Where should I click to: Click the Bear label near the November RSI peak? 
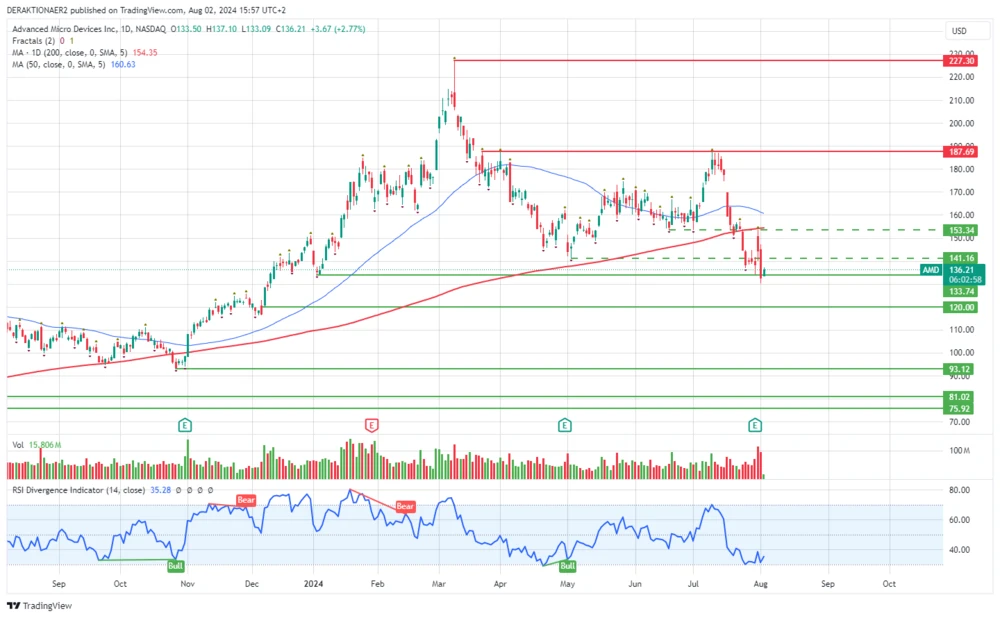(245, 500)
